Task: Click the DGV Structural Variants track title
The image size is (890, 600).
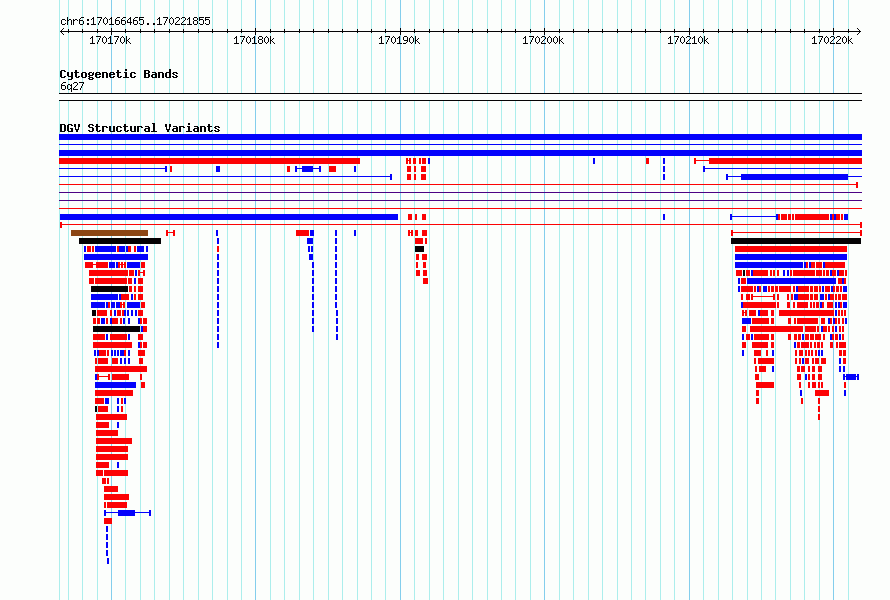Action: pos(140,128)
